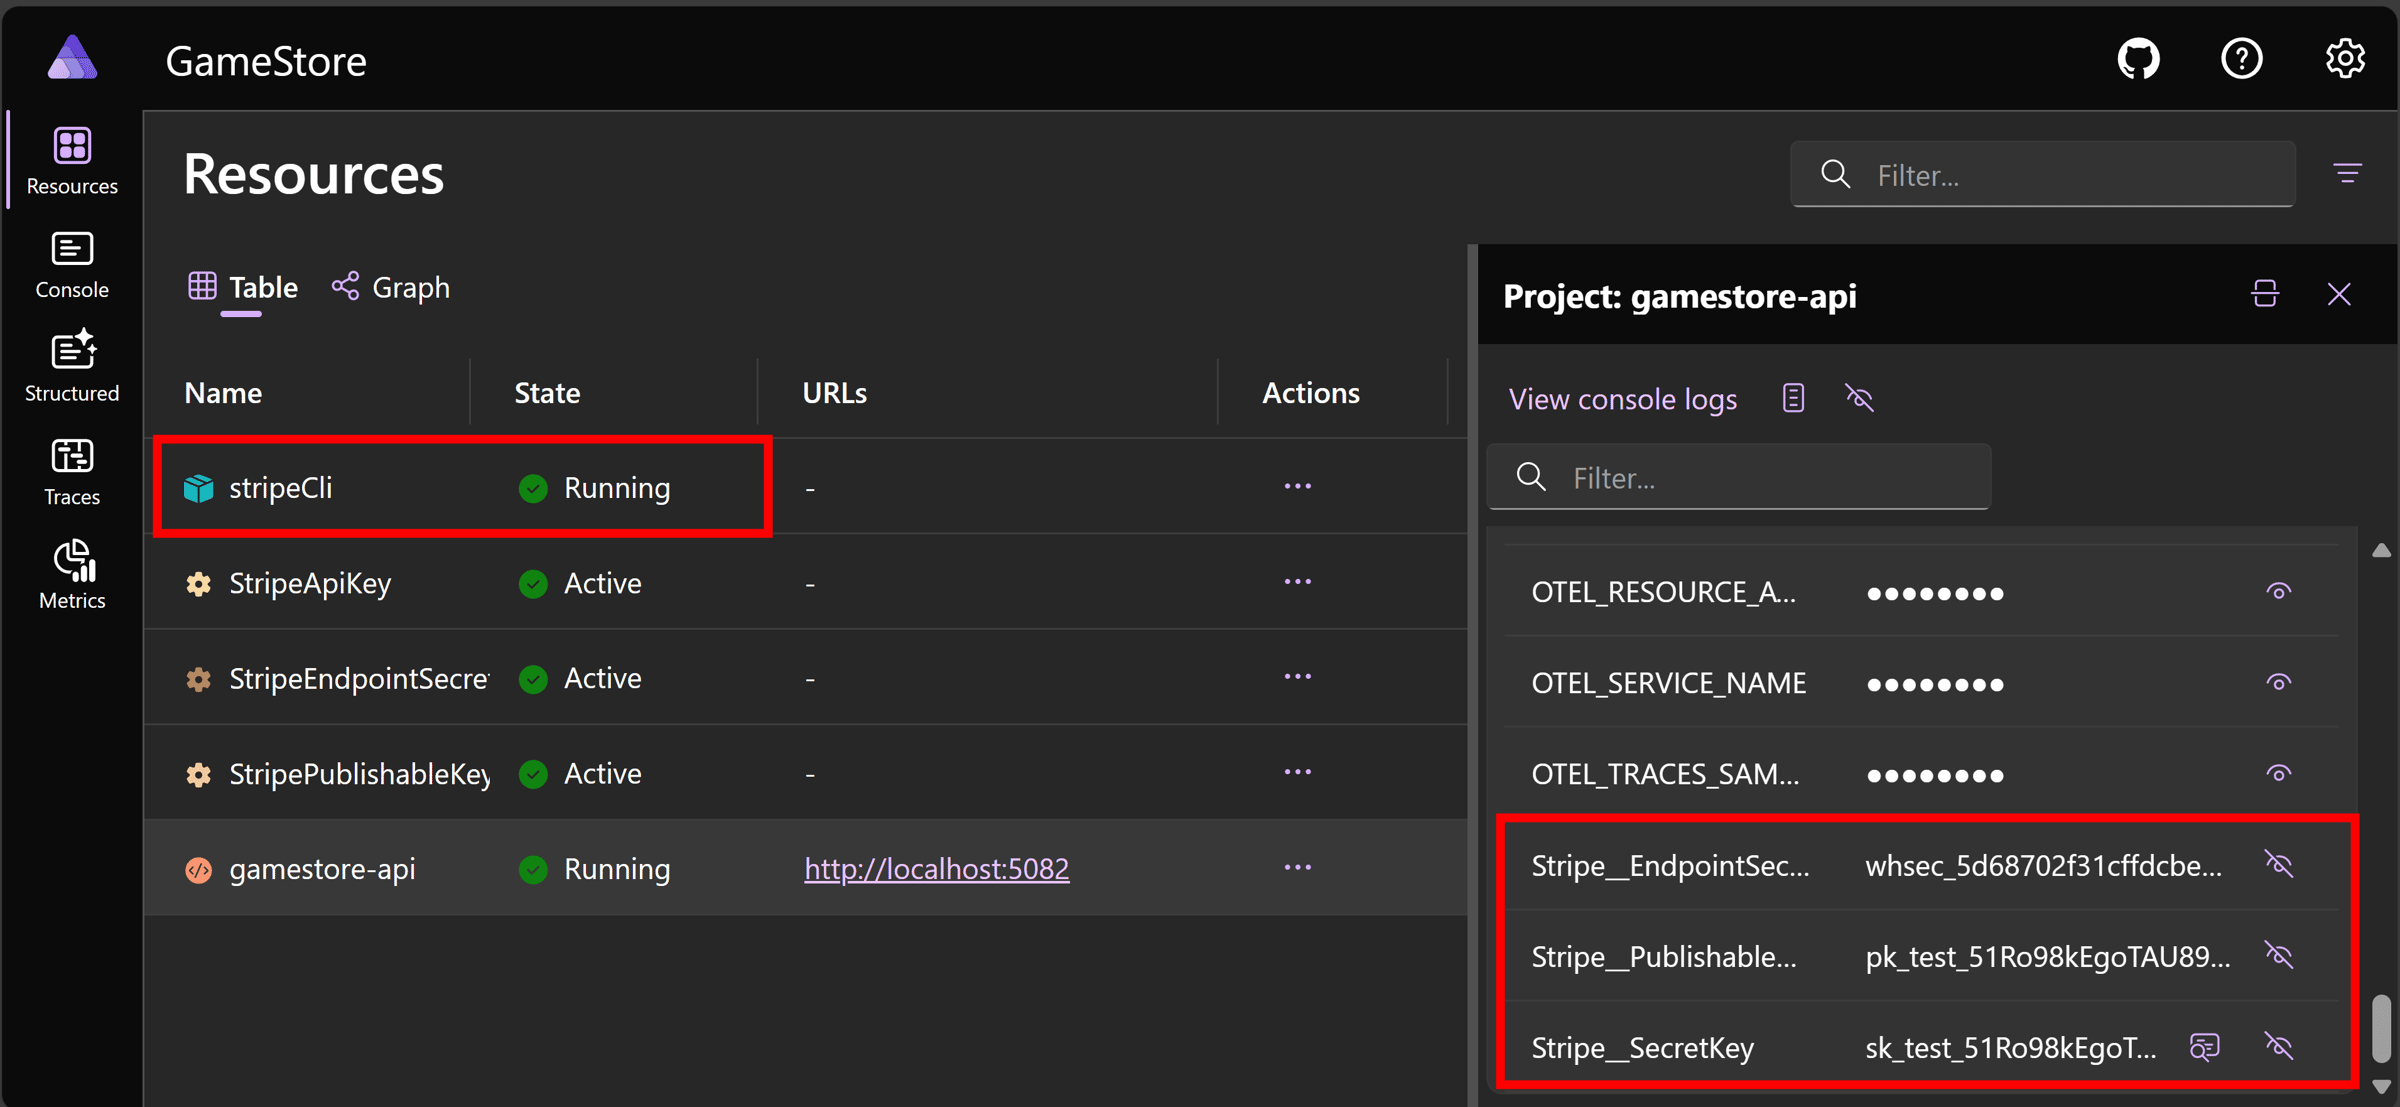The image size is (2400, 1107).
Task: Open Structured logs in the sidebar
Action: (x=72, y=368)
